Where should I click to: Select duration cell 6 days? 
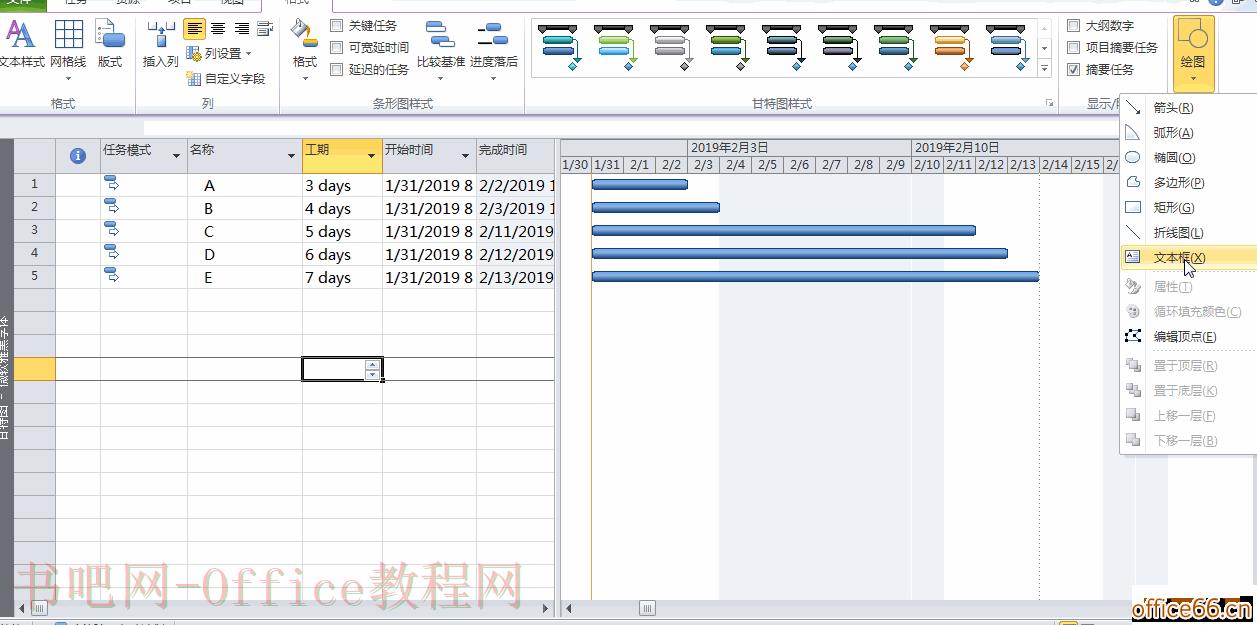342,255
